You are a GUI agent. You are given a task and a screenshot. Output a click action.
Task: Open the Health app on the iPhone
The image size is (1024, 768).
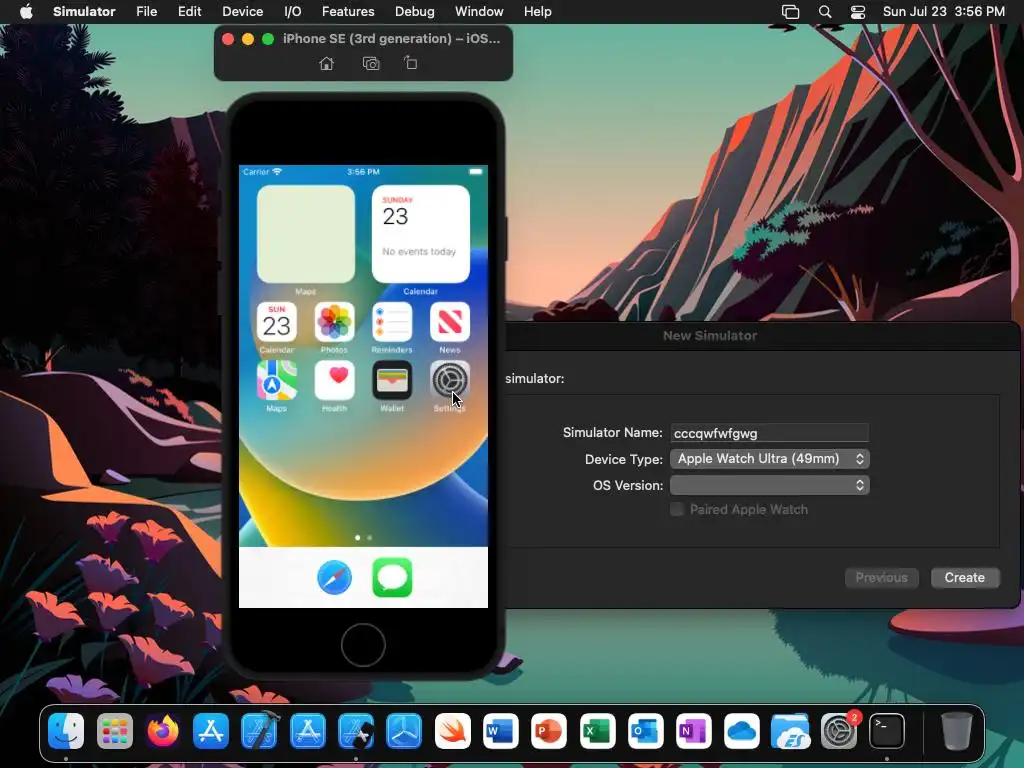334,380
